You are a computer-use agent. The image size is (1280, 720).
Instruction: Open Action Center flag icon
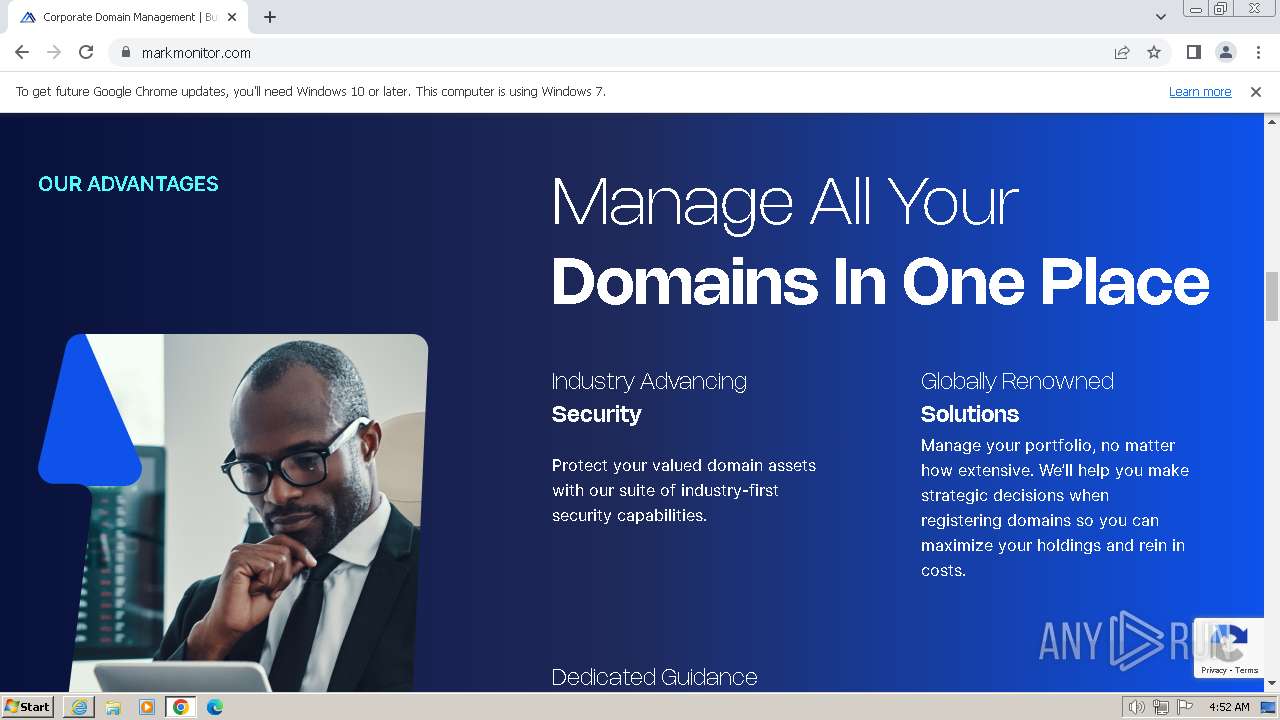(x=1185, y=707)
